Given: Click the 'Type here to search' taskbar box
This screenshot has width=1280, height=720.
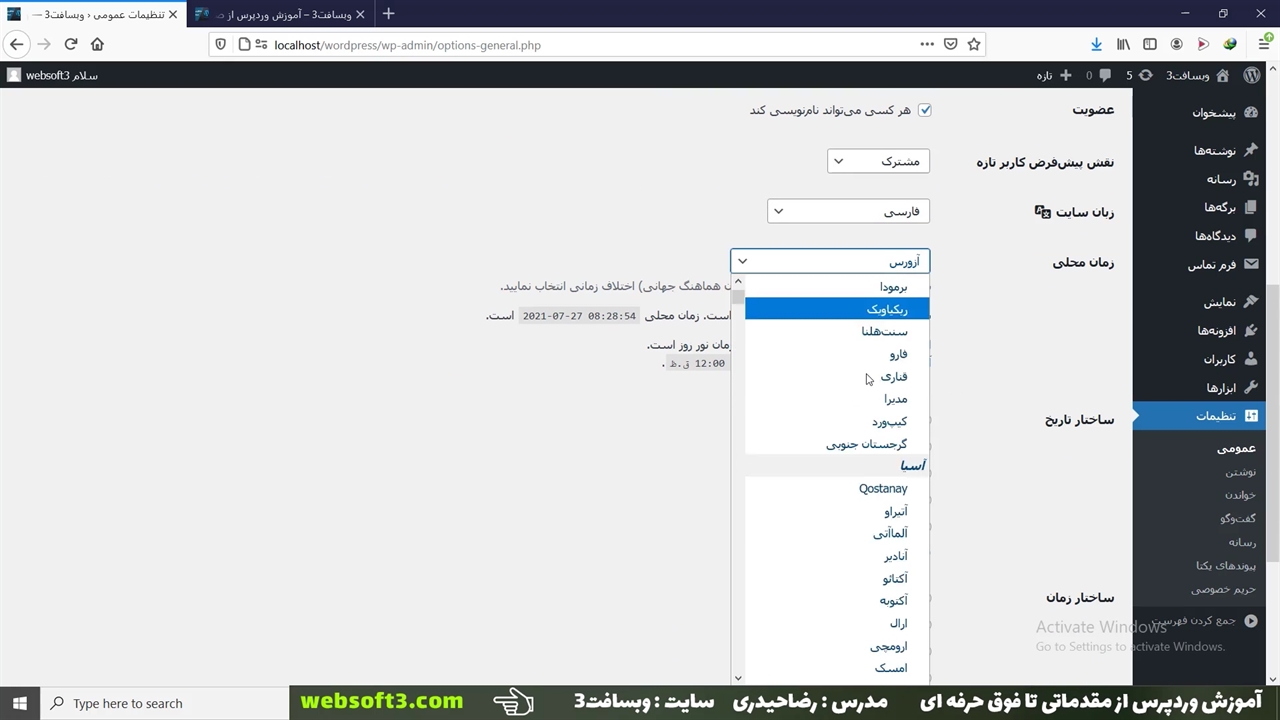Looking at the screenshot, I should [165, 703].
